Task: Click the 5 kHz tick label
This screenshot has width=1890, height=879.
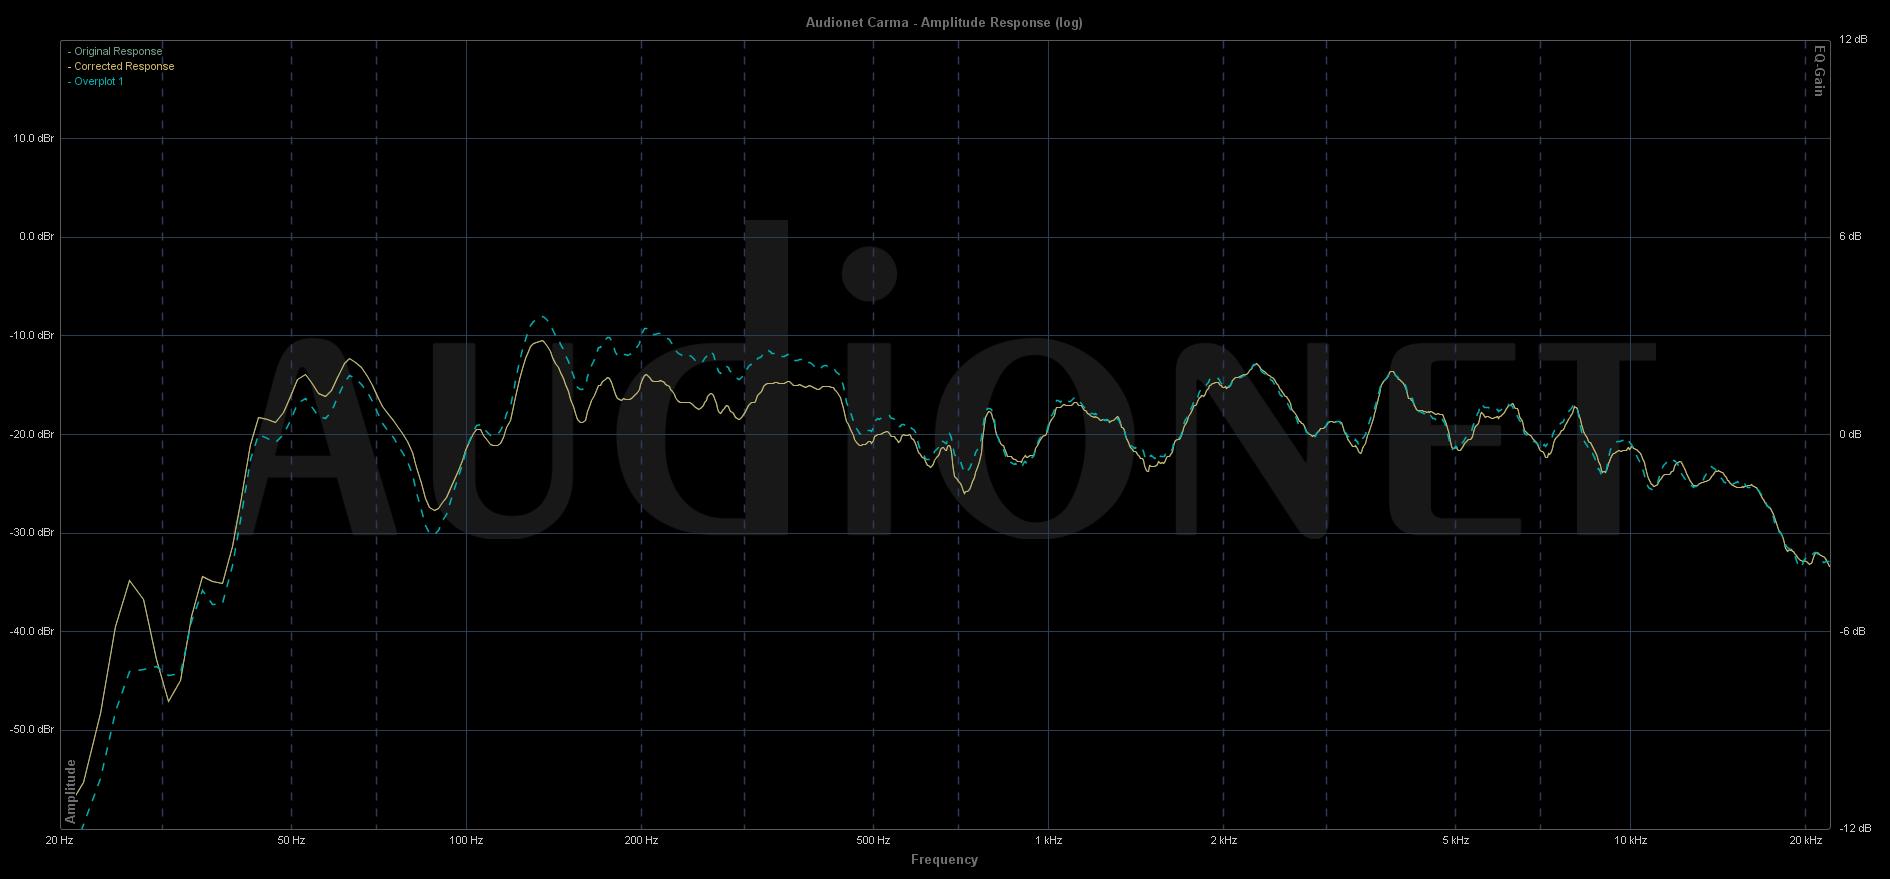Action: coord(1455,840)
